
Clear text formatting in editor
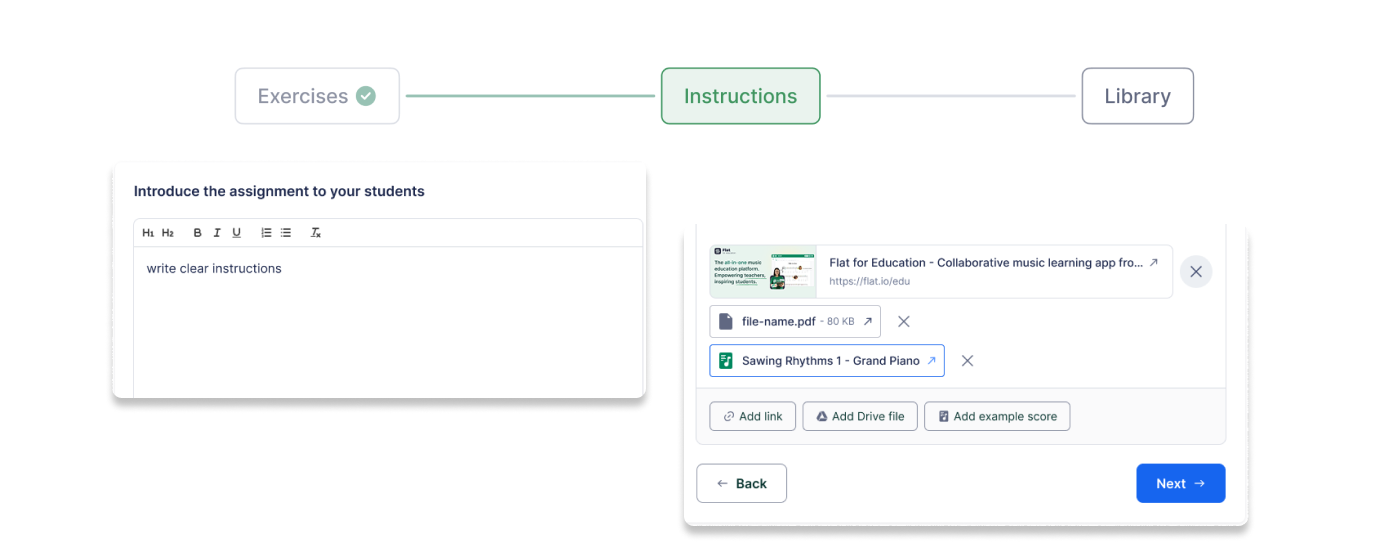pyautogui.click(x=316, y=233)
